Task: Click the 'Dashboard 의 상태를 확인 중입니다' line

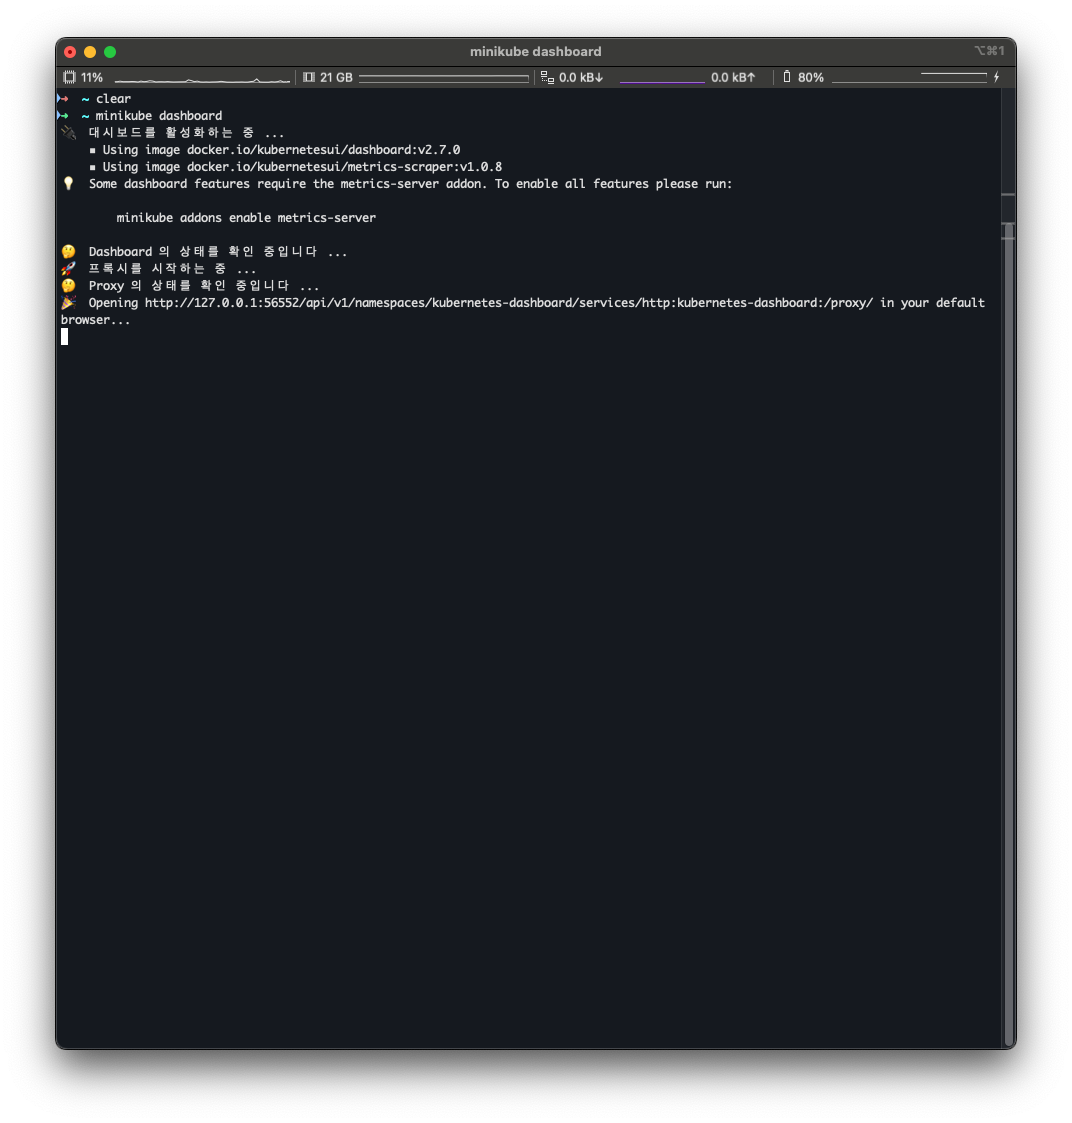Action: click(218, 251)
